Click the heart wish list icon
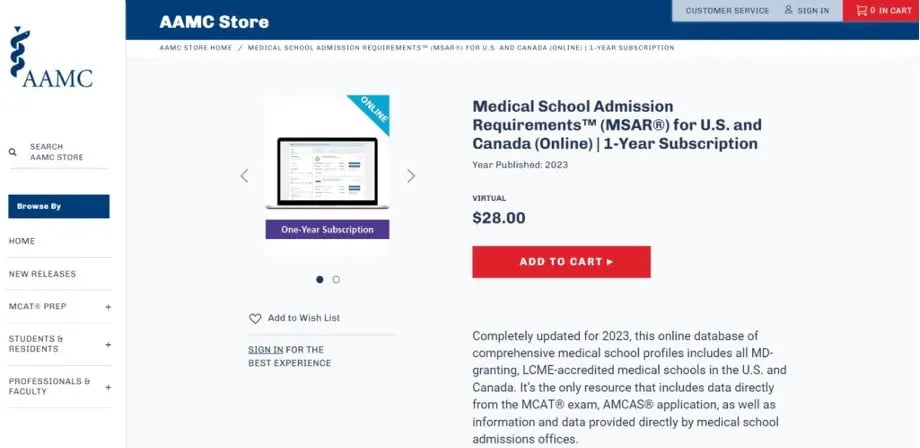This screenshot has width=920, height=448. coord(255,318)
